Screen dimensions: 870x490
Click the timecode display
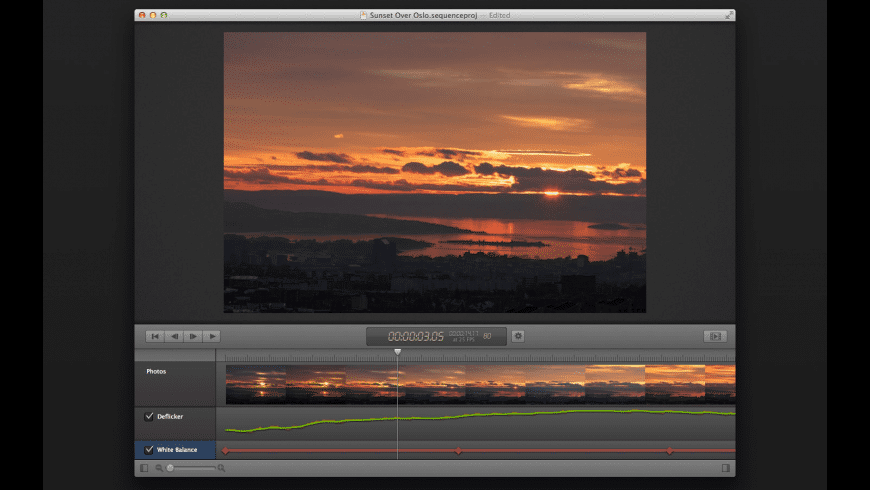415,336
